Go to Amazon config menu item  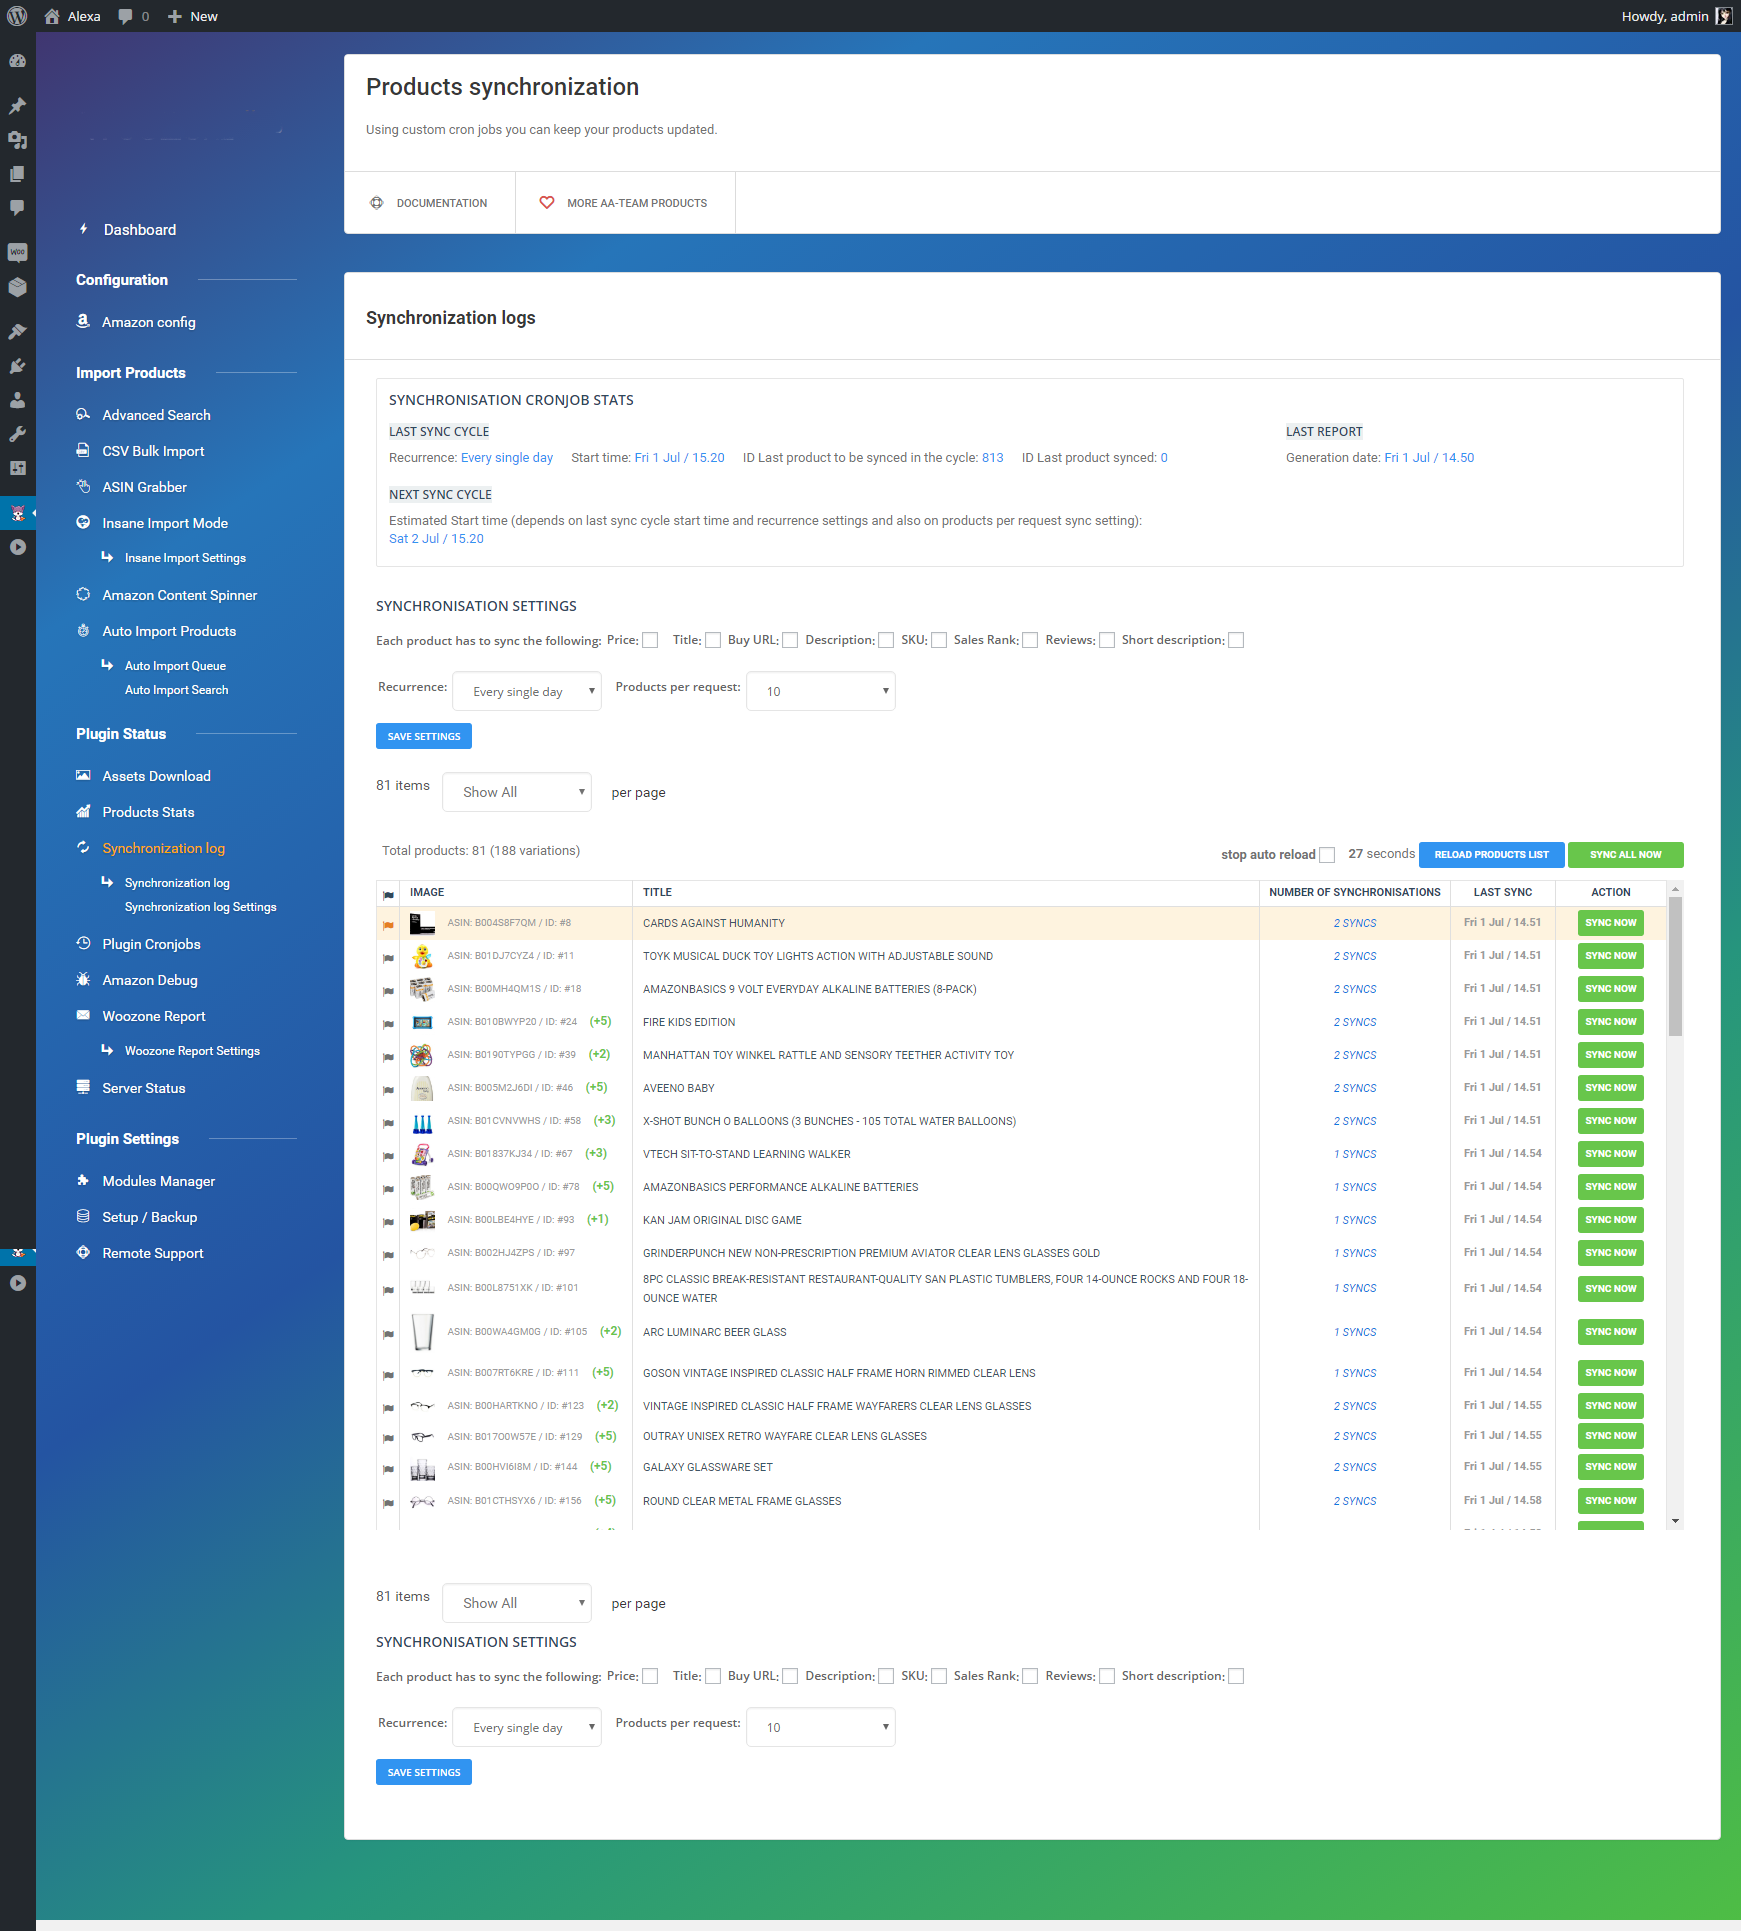(x=149, y=322)
